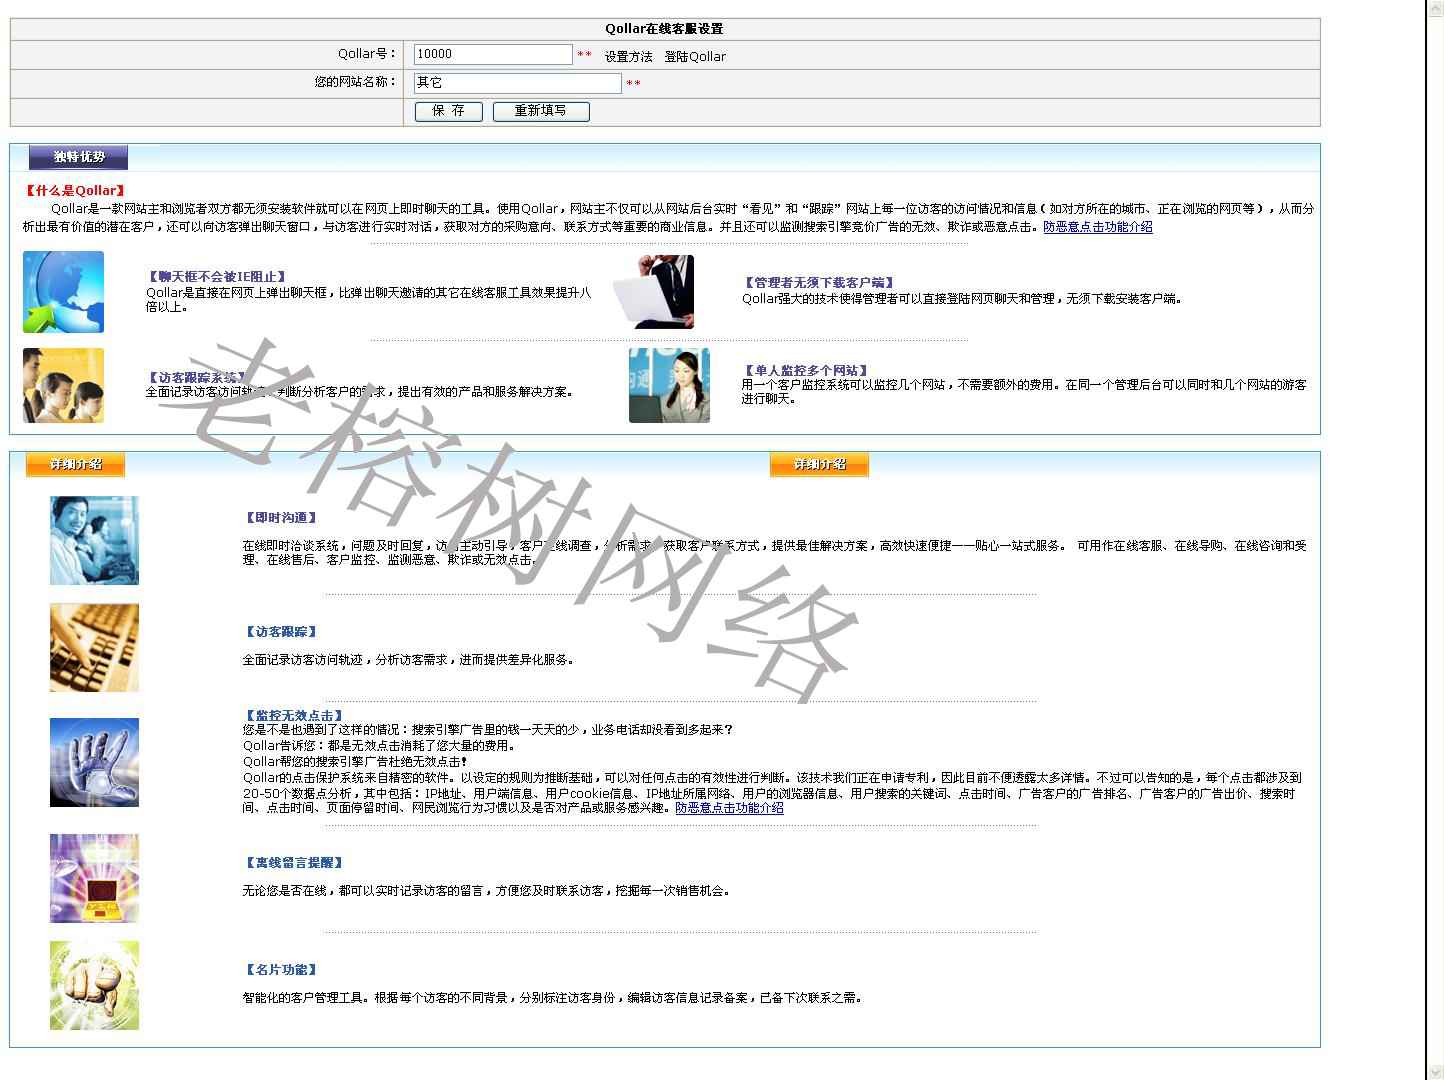The image size is (1444, 1080).
Task: Click the 【管理者无须下载客户端】 heading
Action: (818, 283)
